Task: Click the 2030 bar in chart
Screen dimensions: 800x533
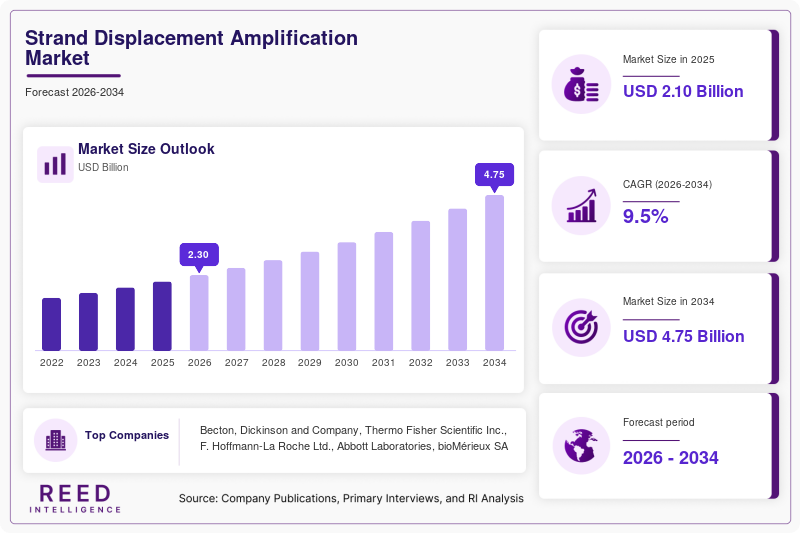Action: click(x=347, y=296)
